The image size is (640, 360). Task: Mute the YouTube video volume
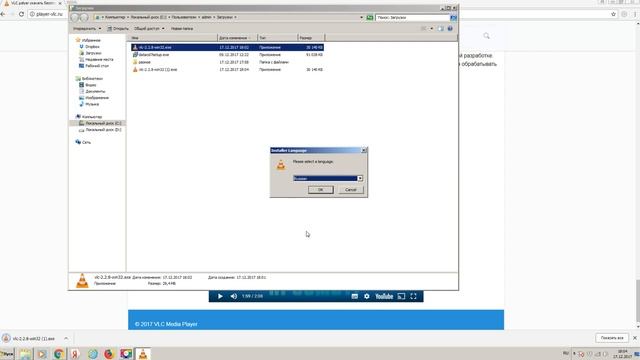233,296
